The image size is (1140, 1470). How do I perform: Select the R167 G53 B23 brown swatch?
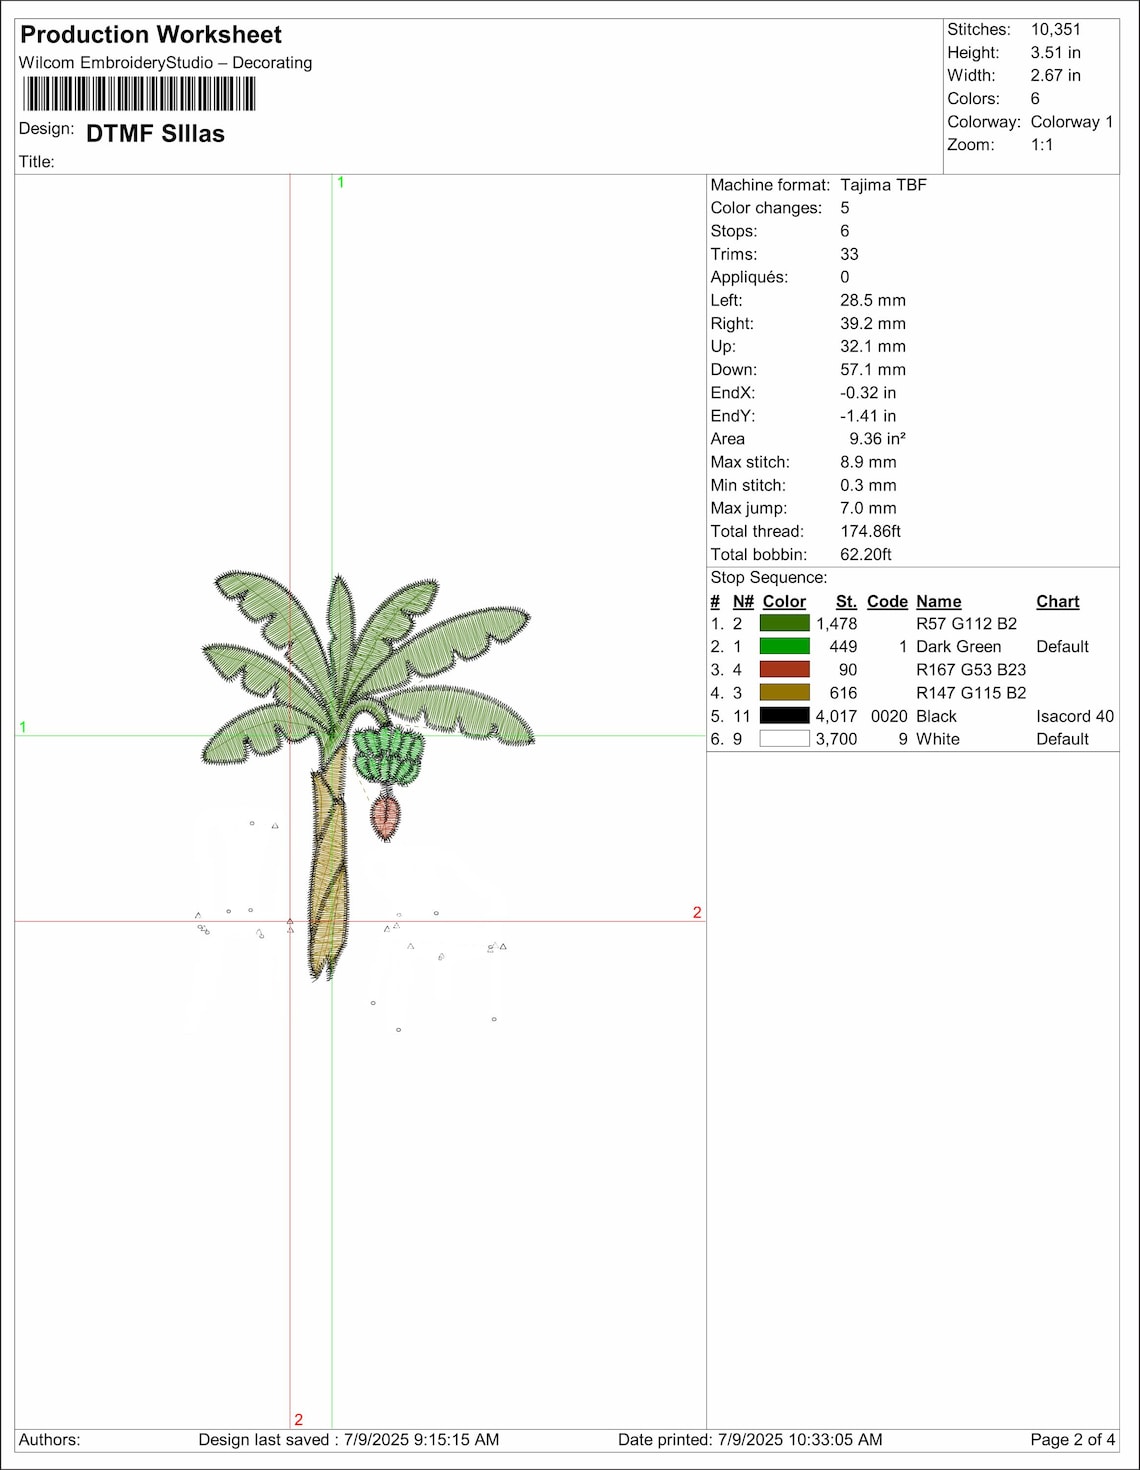pos(783,670)
